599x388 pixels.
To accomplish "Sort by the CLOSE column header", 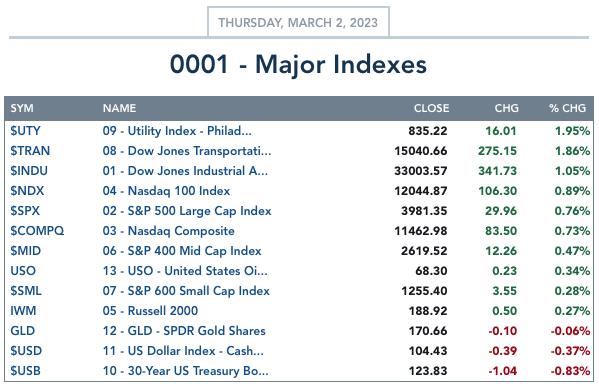I will coord(431,108).
